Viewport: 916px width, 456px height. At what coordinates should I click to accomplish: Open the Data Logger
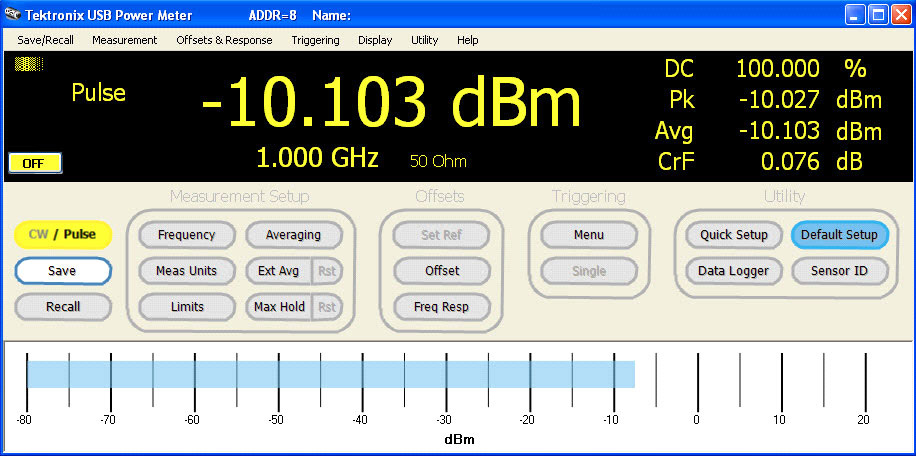[x=734, y=271]
